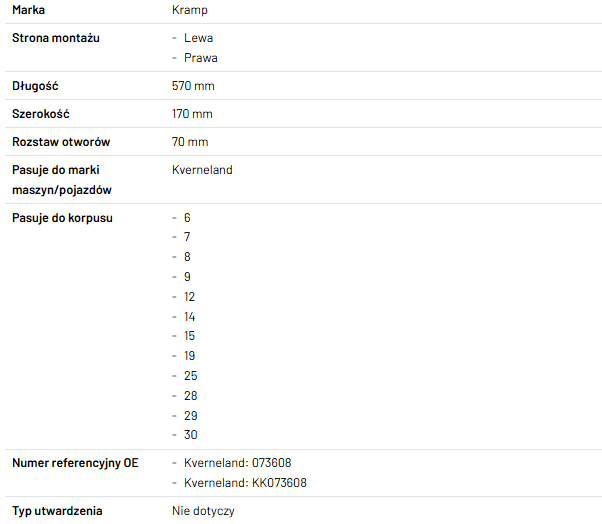The width and height of the screenshot is (602, 524).
Task: Select body number 6 in list
Action: [x=187, y=218]
